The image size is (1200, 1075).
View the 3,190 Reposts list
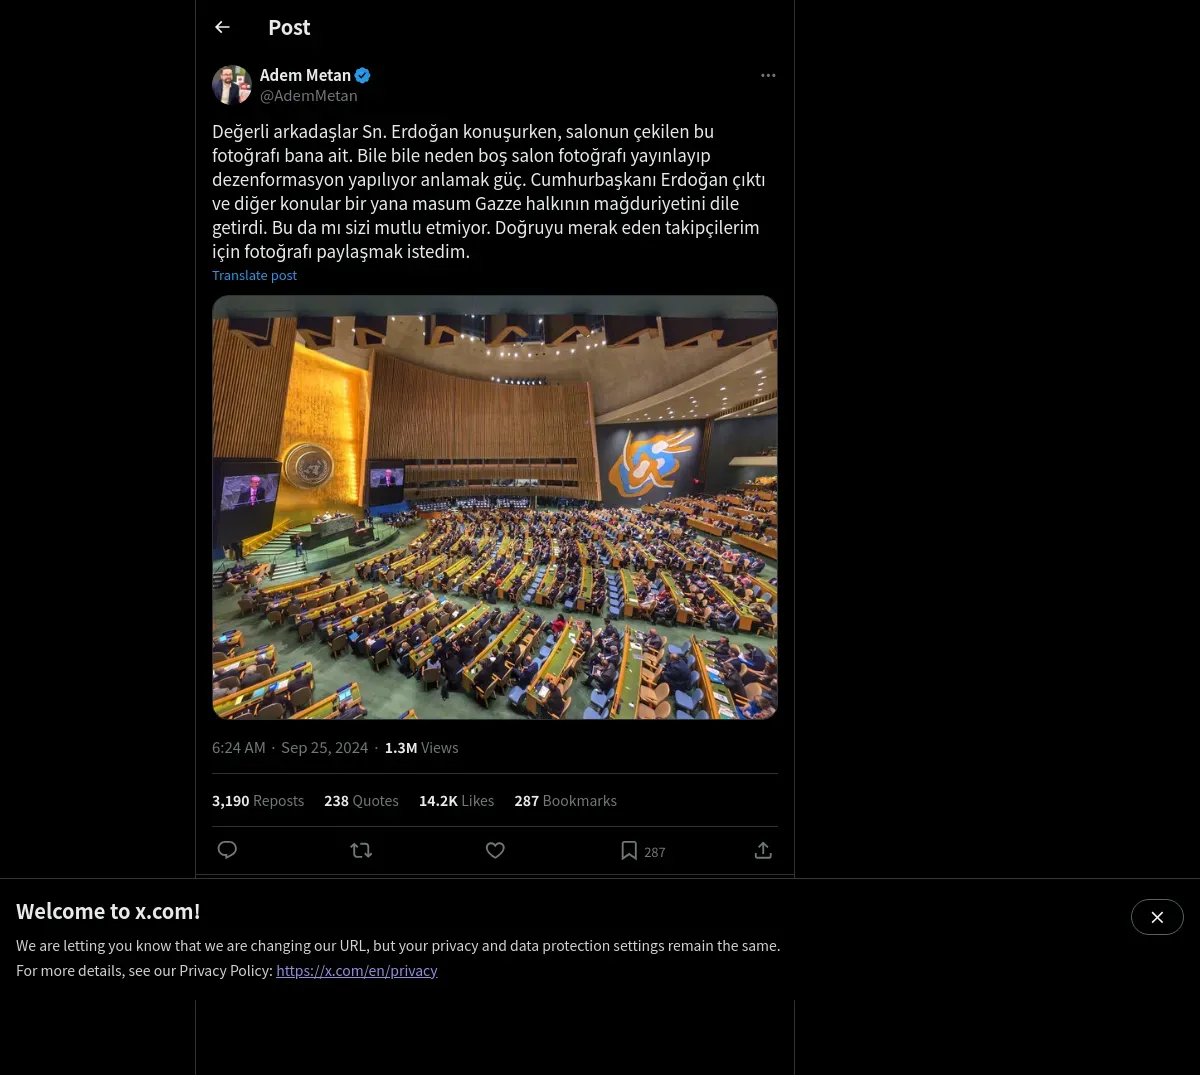pos(258,800)
